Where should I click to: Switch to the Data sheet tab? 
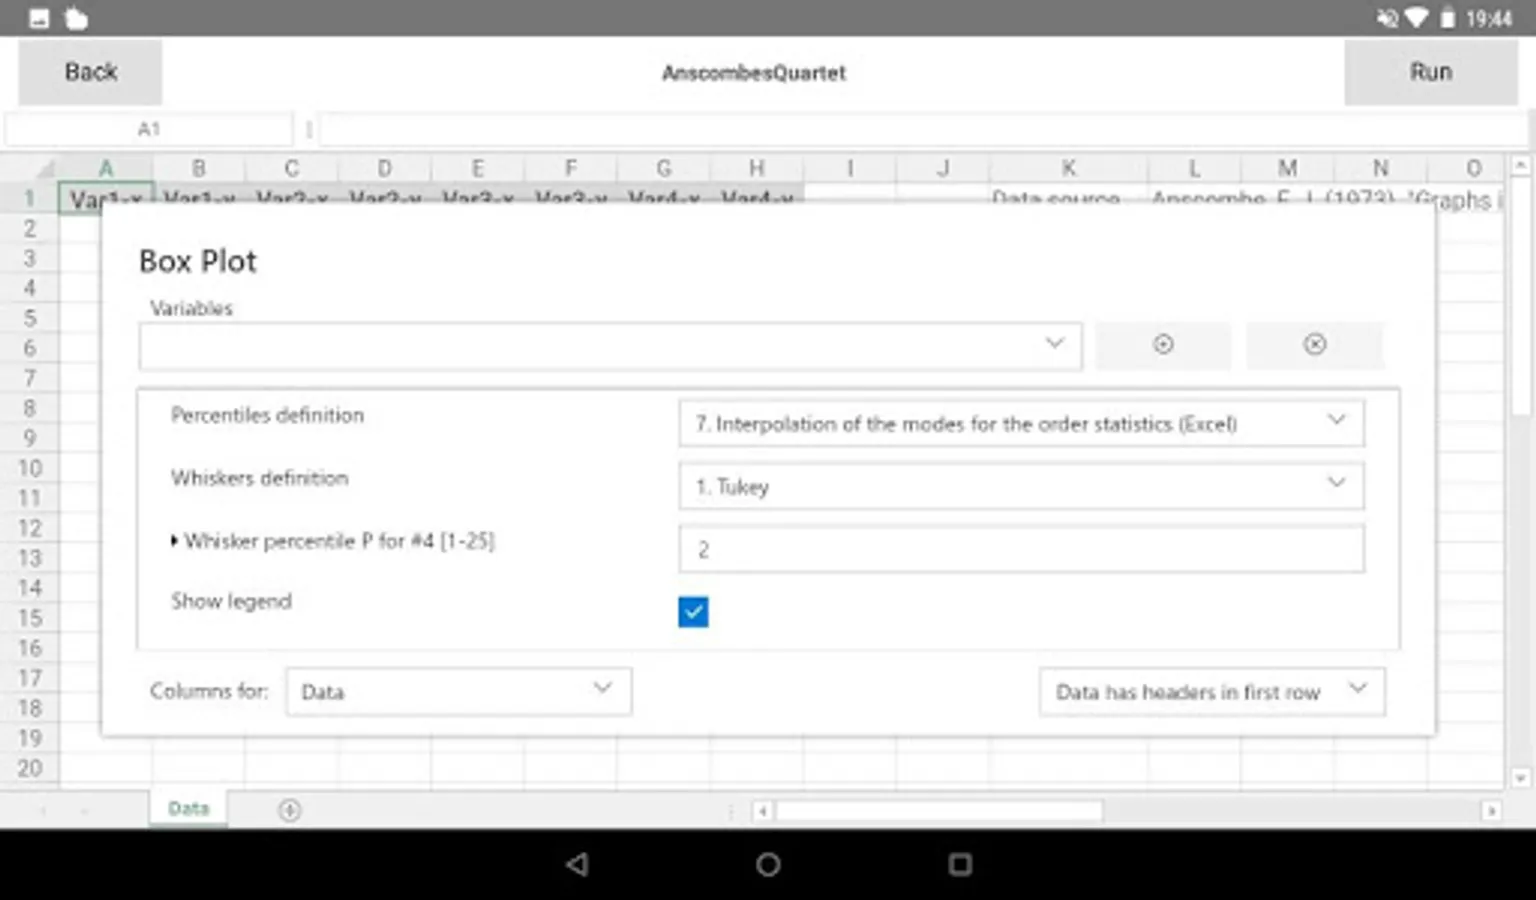[188, 808]
